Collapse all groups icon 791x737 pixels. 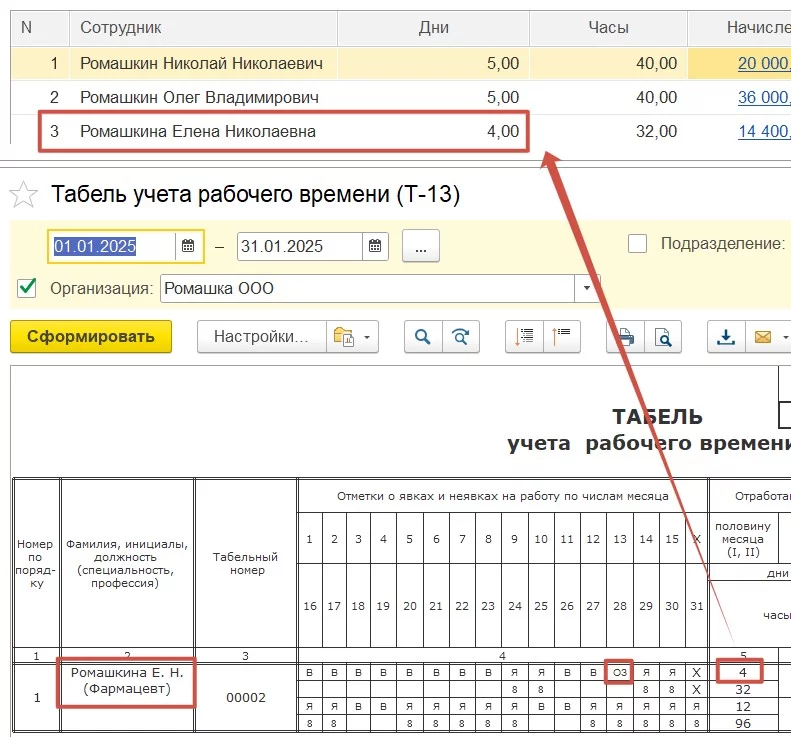pyautogui.click(x=561, y=336)
